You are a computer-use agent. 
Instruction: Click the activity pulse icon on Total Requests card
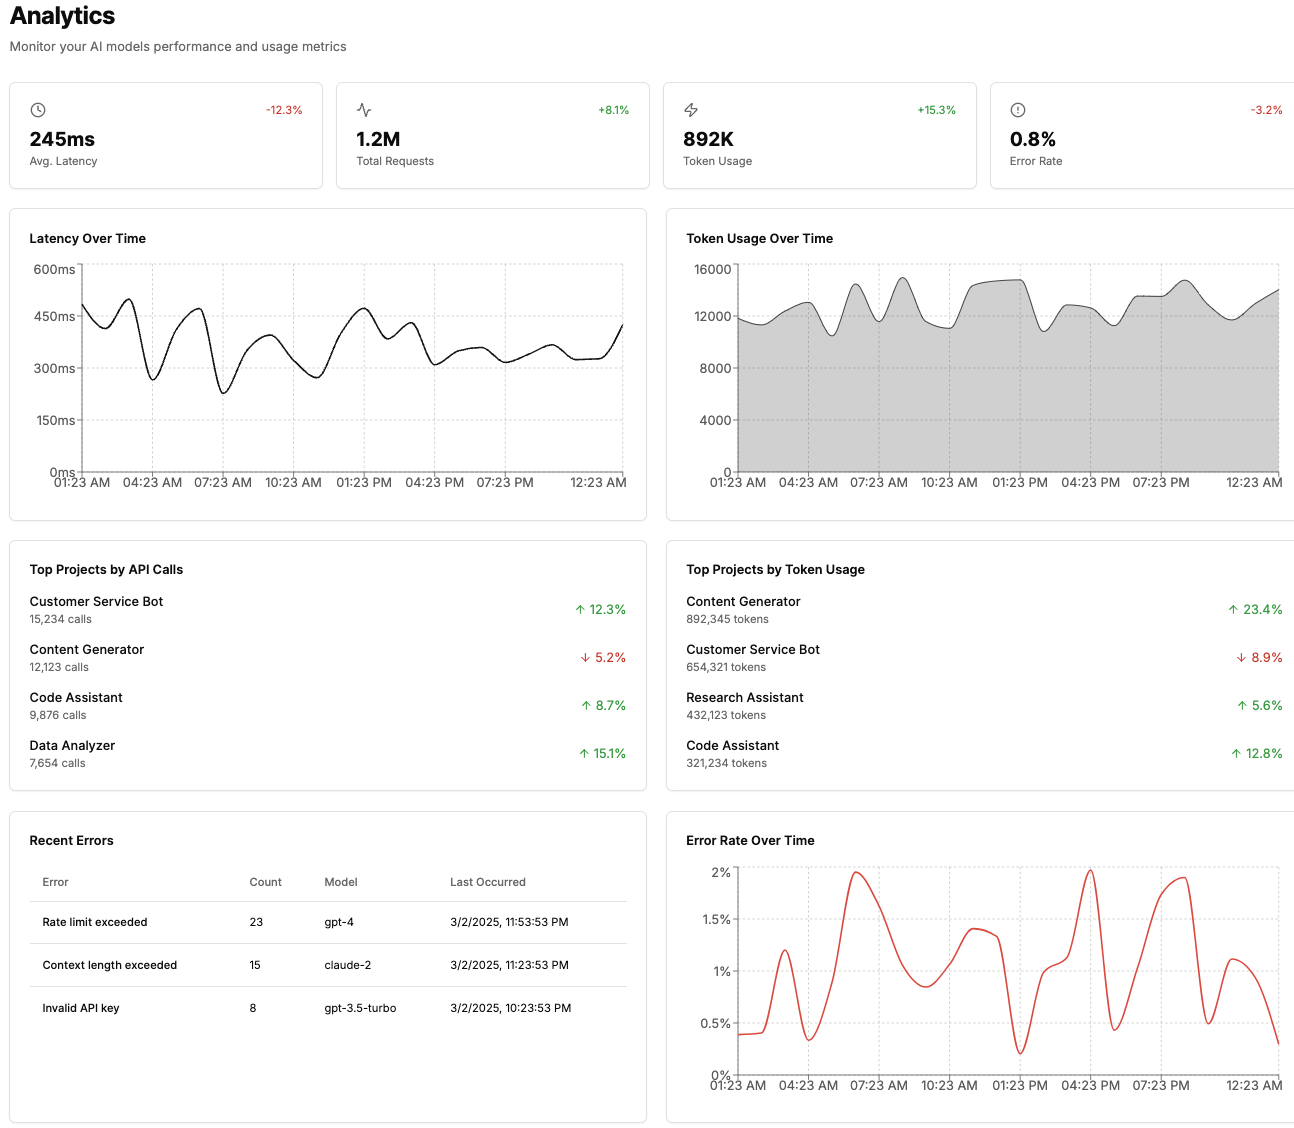pos(364,110)
